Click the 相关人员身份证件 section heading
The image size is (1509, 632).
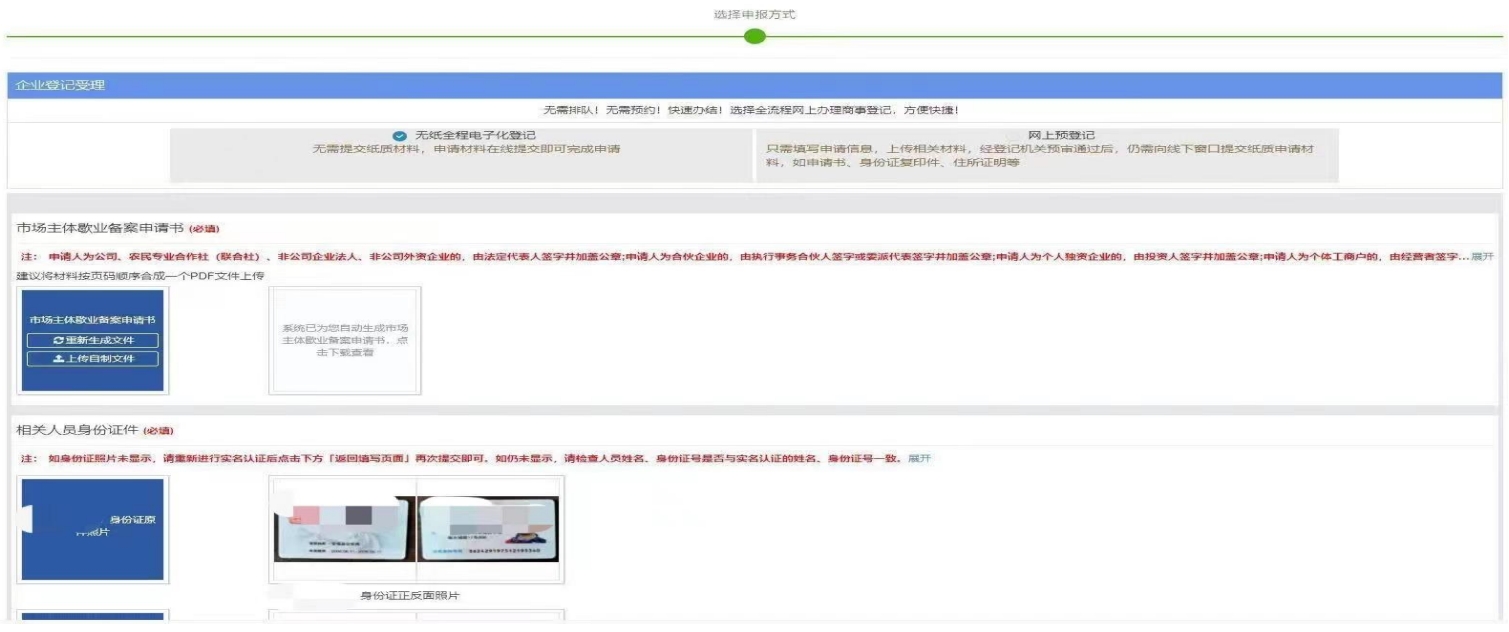tap(78, 430)
